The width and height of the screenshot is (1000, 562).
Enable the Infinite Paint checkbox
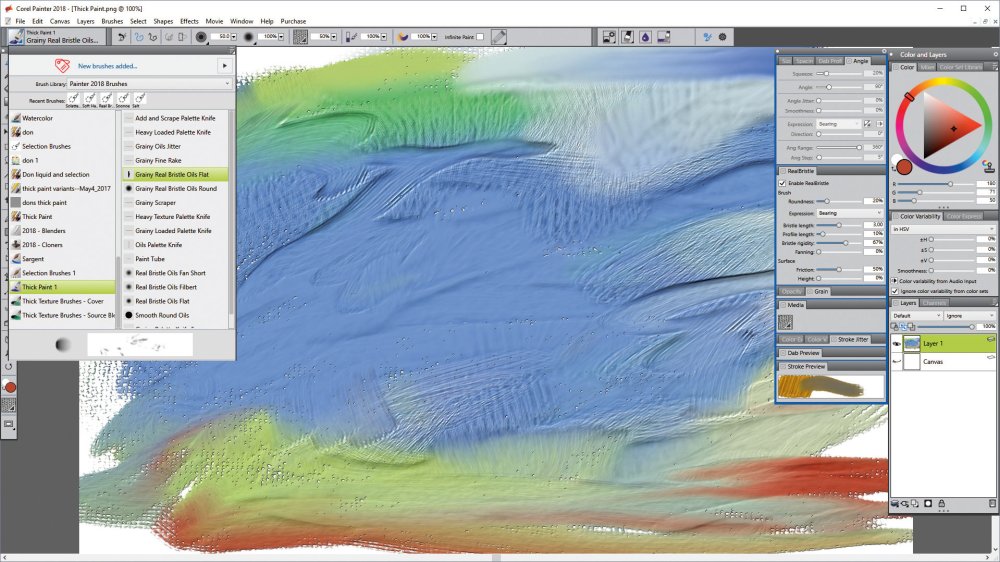[480, 37]
